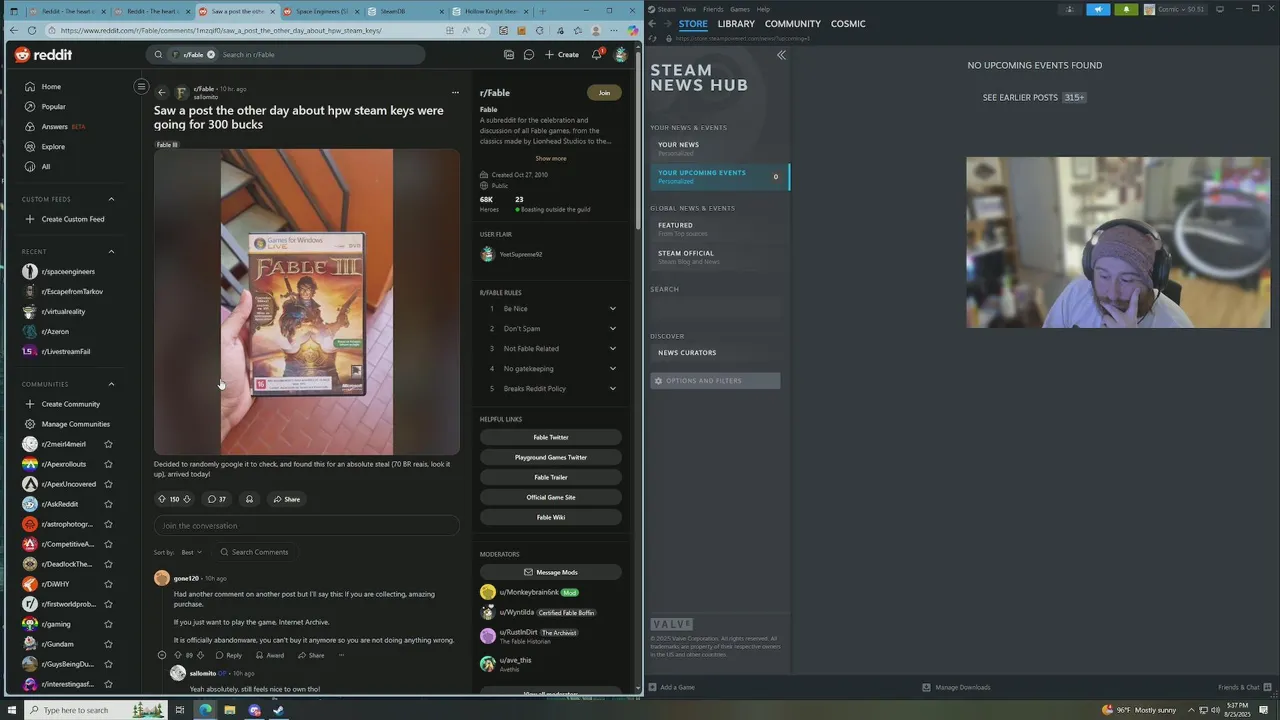Viewport: 1280px width, 720px height.
Task: Open the Steam Friends menu
Action: click(713, 9)
